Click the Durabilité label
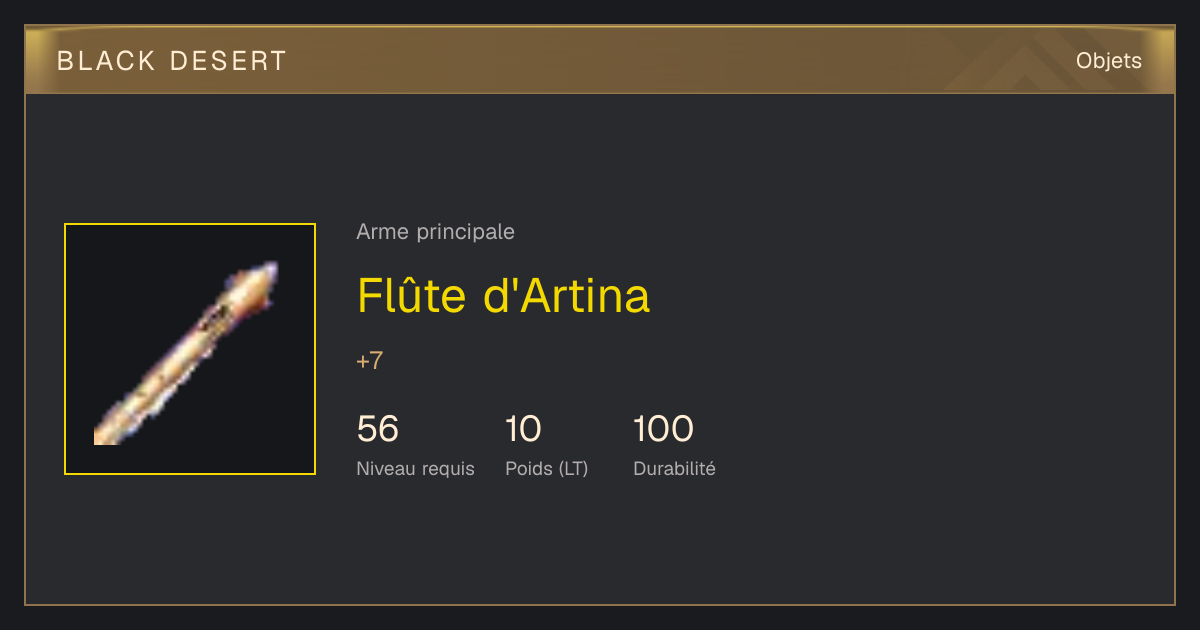Screen dimensions: 1200x630 point(674,468)
